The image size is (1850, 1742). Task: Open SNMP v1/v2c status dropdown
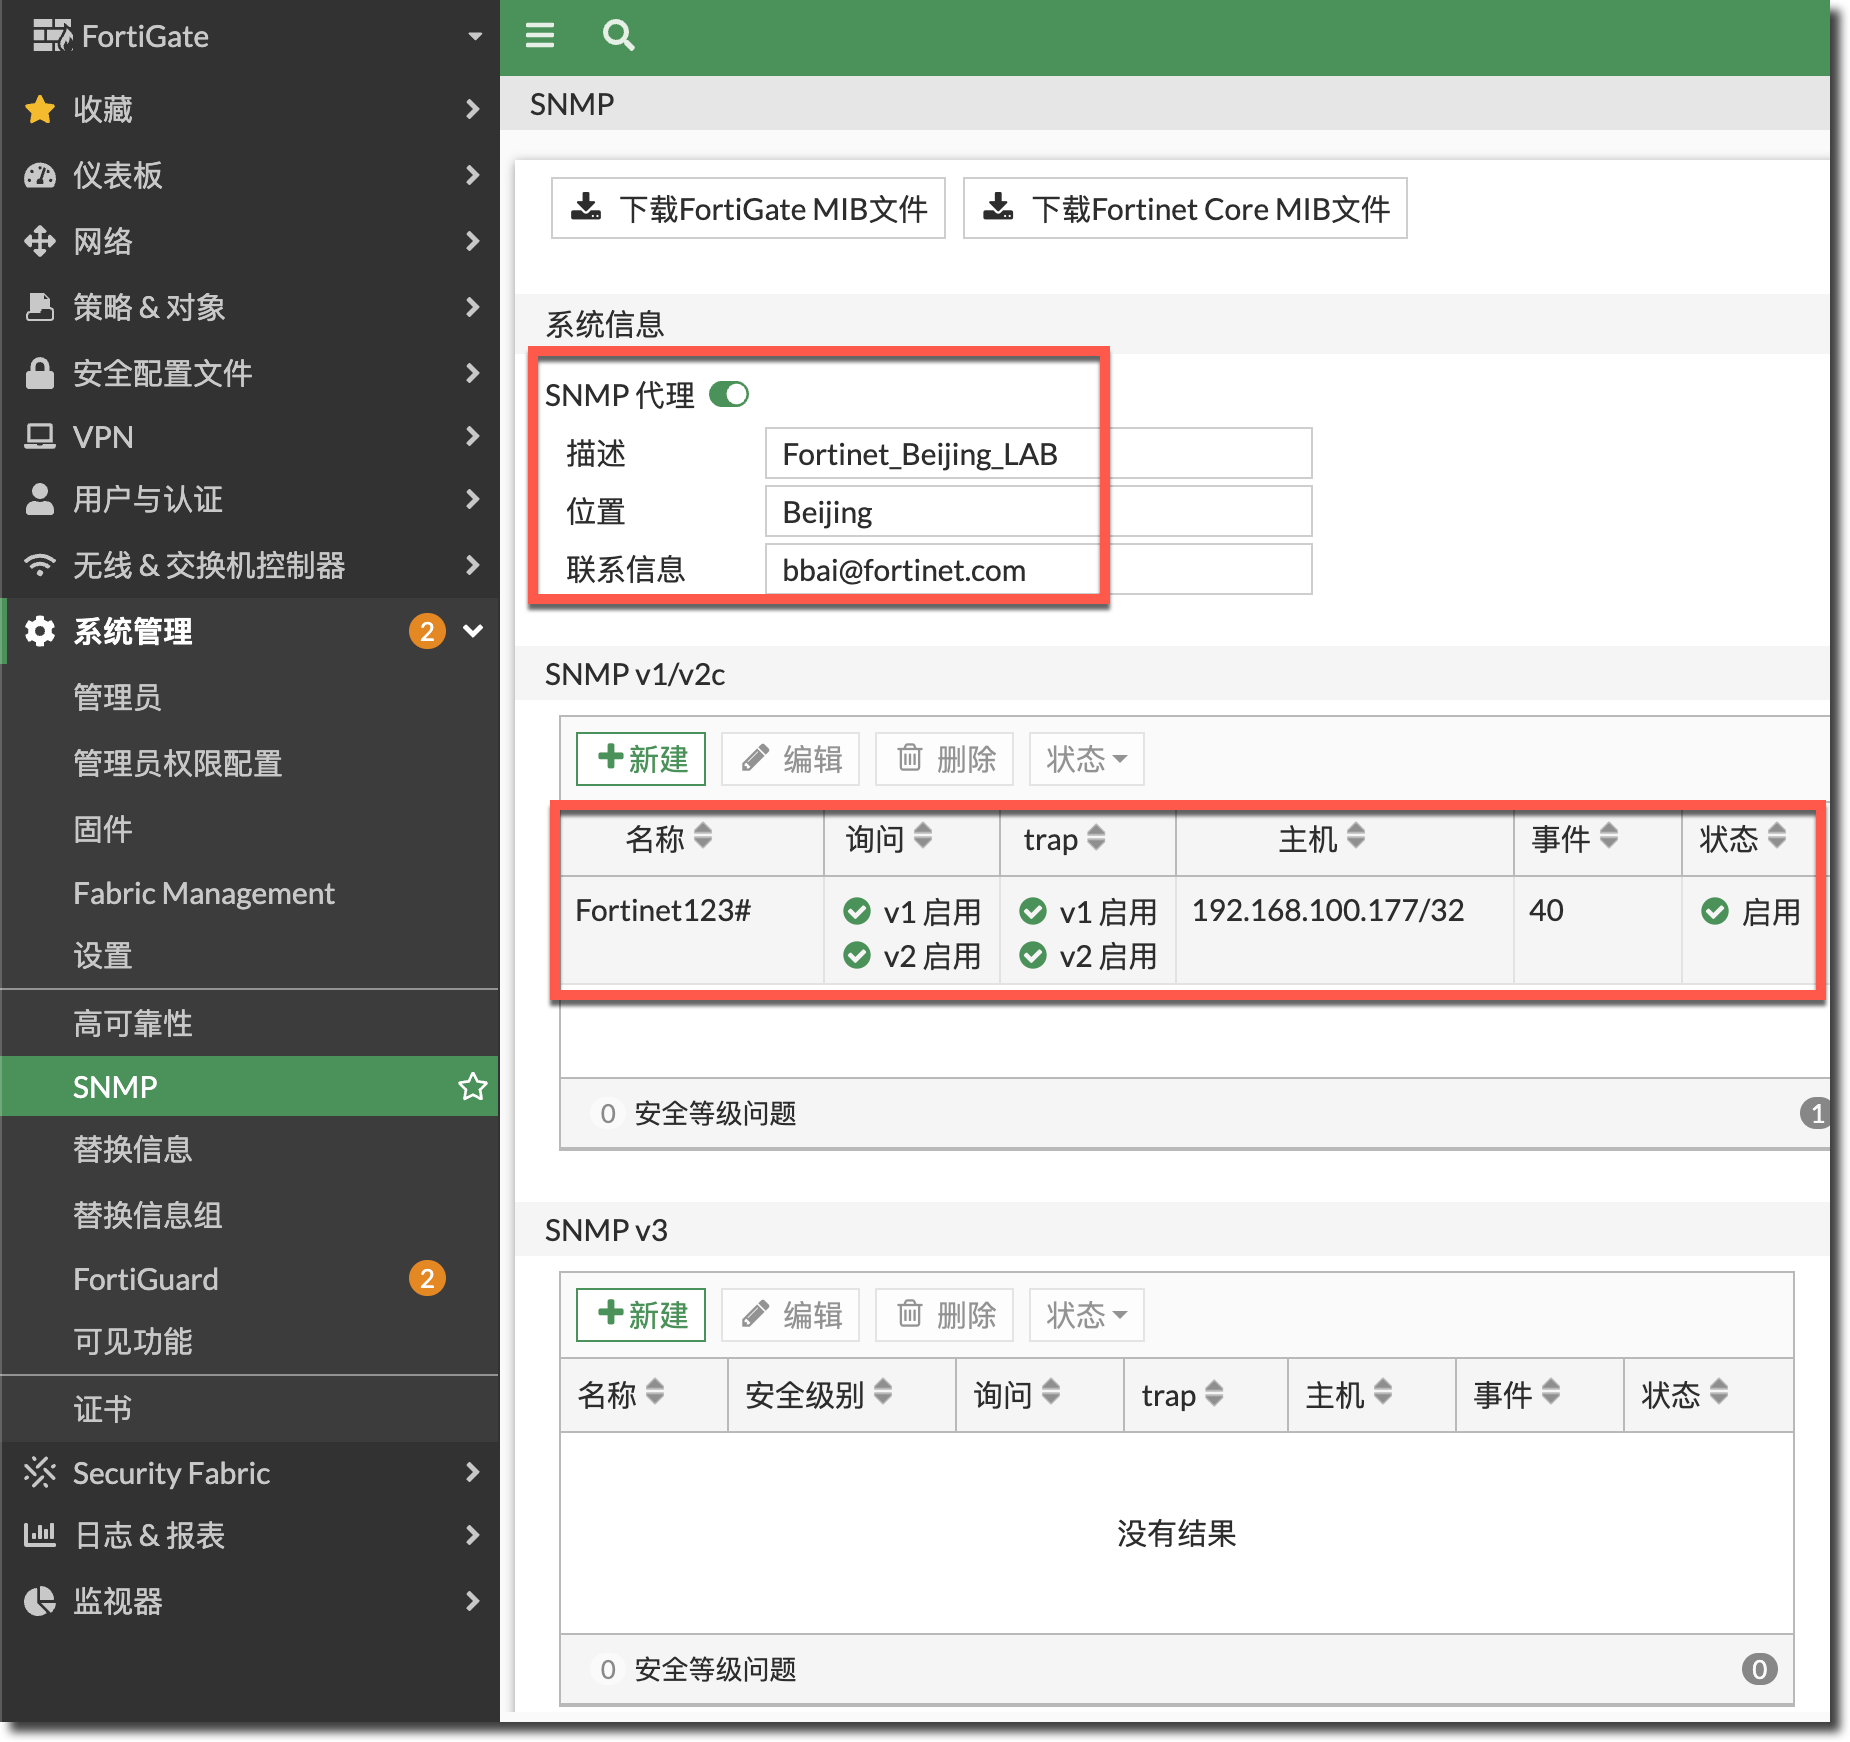click(1086, 759)
